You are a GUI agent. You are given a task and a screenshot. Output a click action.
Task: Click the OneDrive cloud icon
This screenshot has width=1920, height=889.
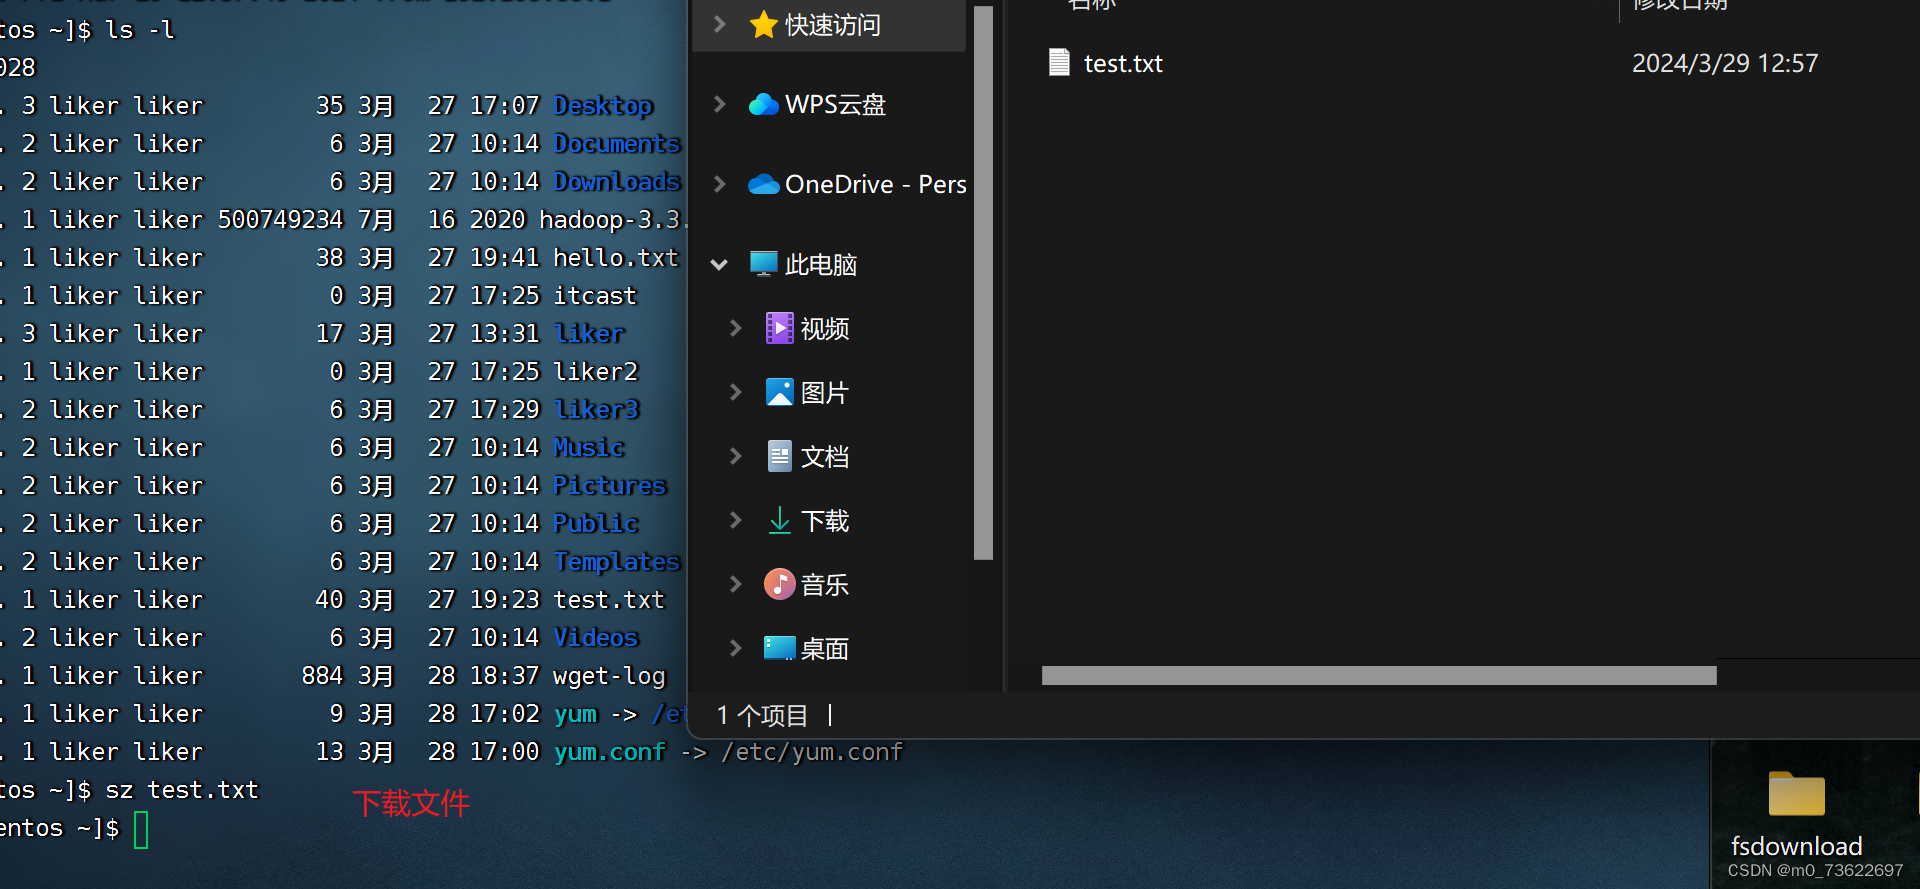(x=764, y=184)
